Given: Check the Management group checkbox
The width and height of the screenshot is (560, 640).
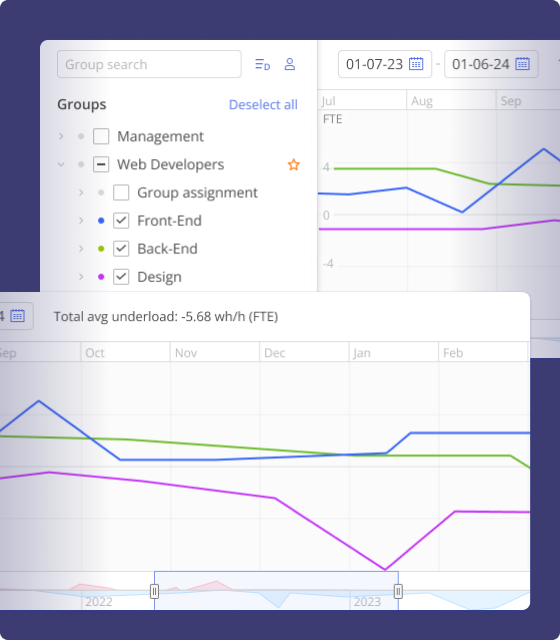Looking at the screenshot, I should tap(101, 136).
